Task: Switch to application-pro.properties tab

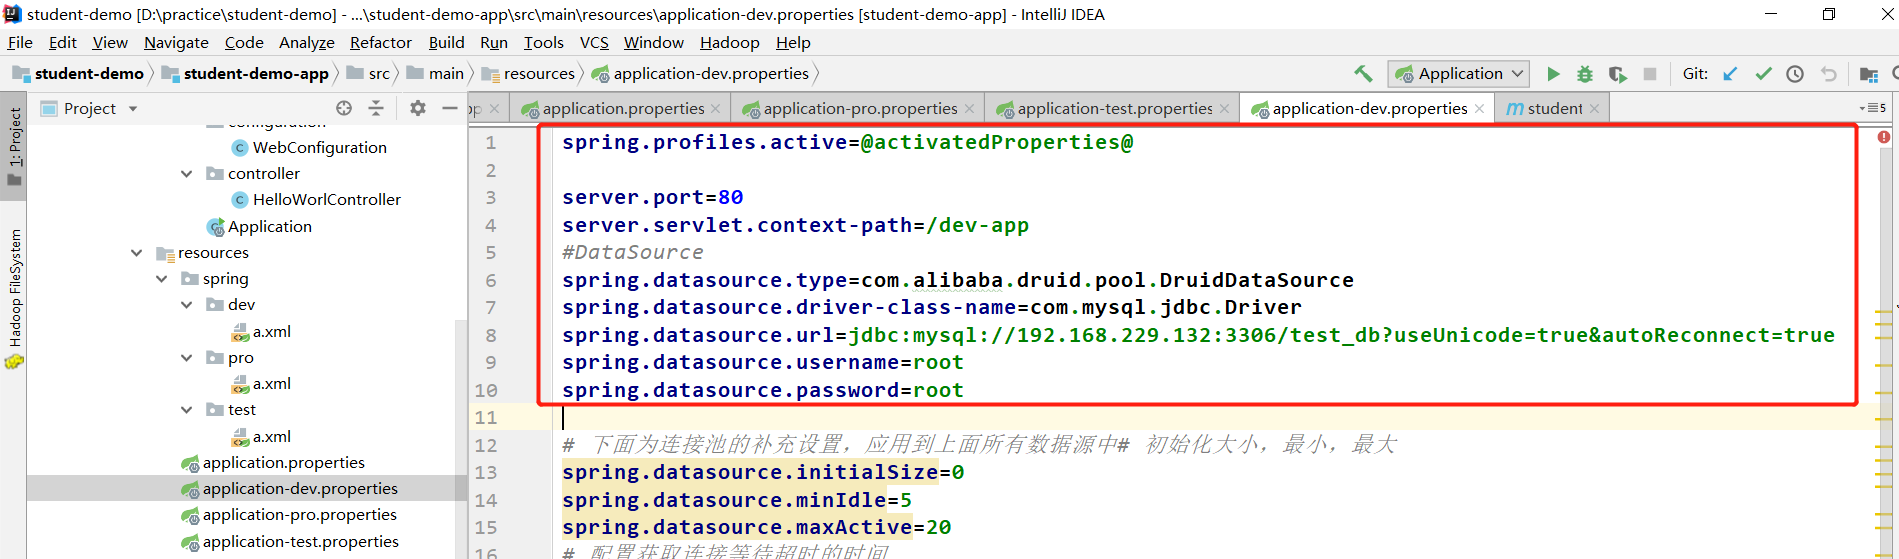Action: pos(858,108)
